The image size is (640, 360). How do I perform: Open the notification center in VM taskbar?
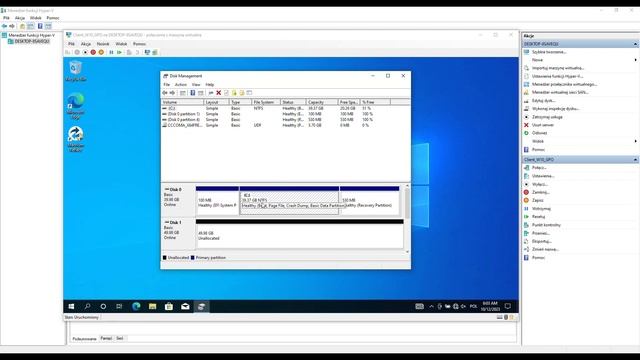(508, 306)
